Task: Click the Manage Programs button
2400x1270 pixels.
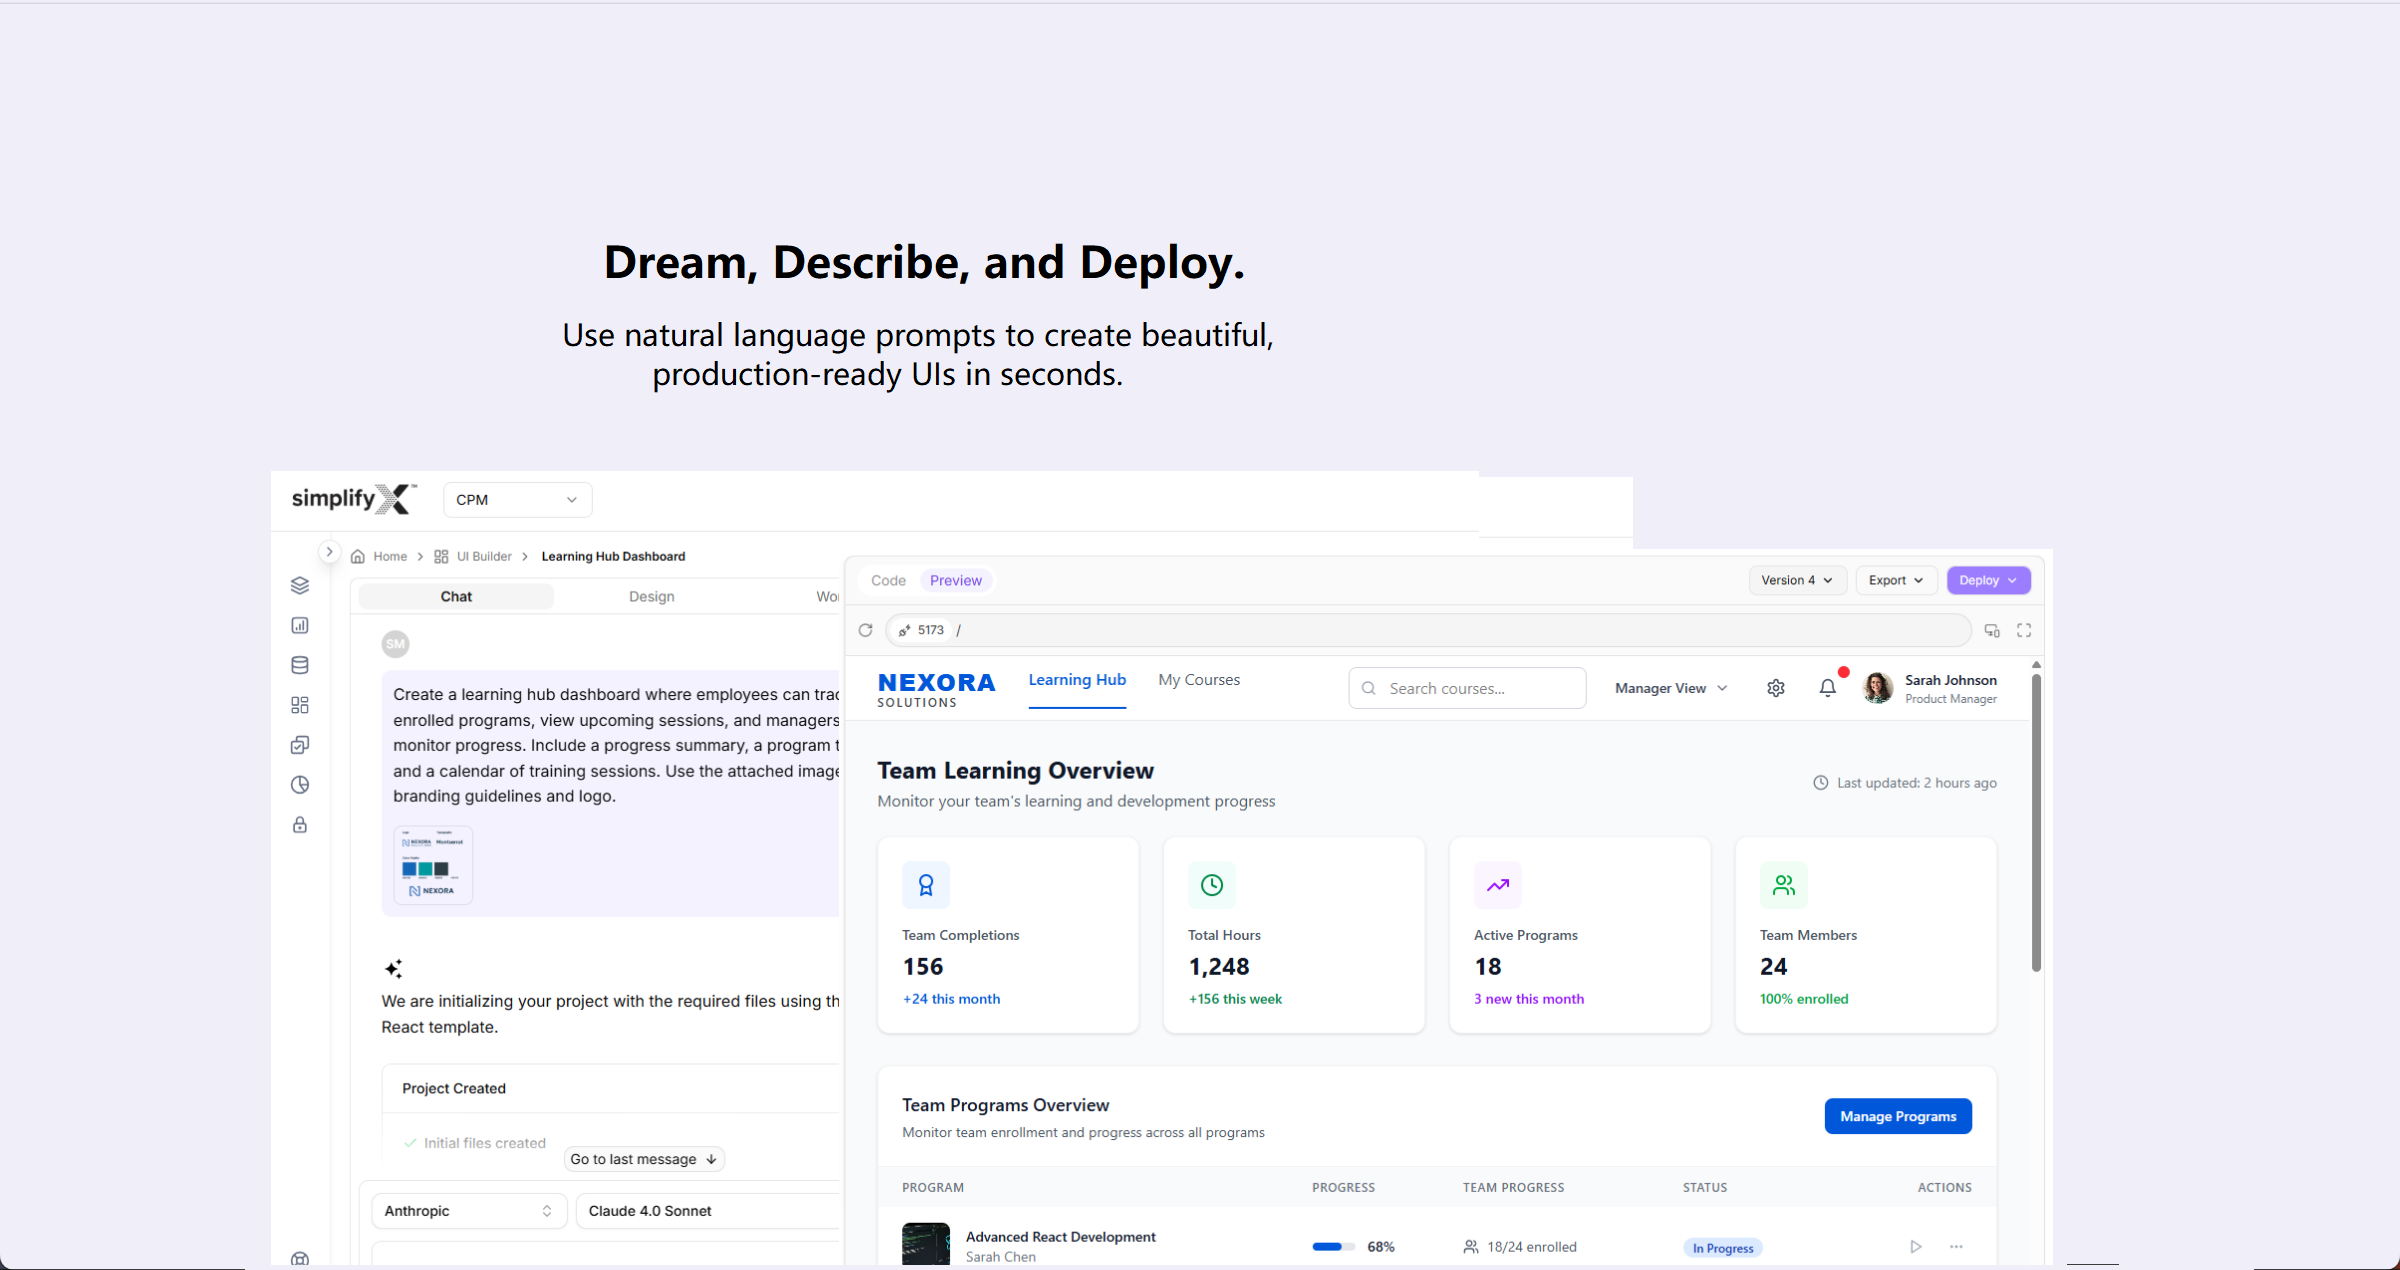Action: 1898,1116
